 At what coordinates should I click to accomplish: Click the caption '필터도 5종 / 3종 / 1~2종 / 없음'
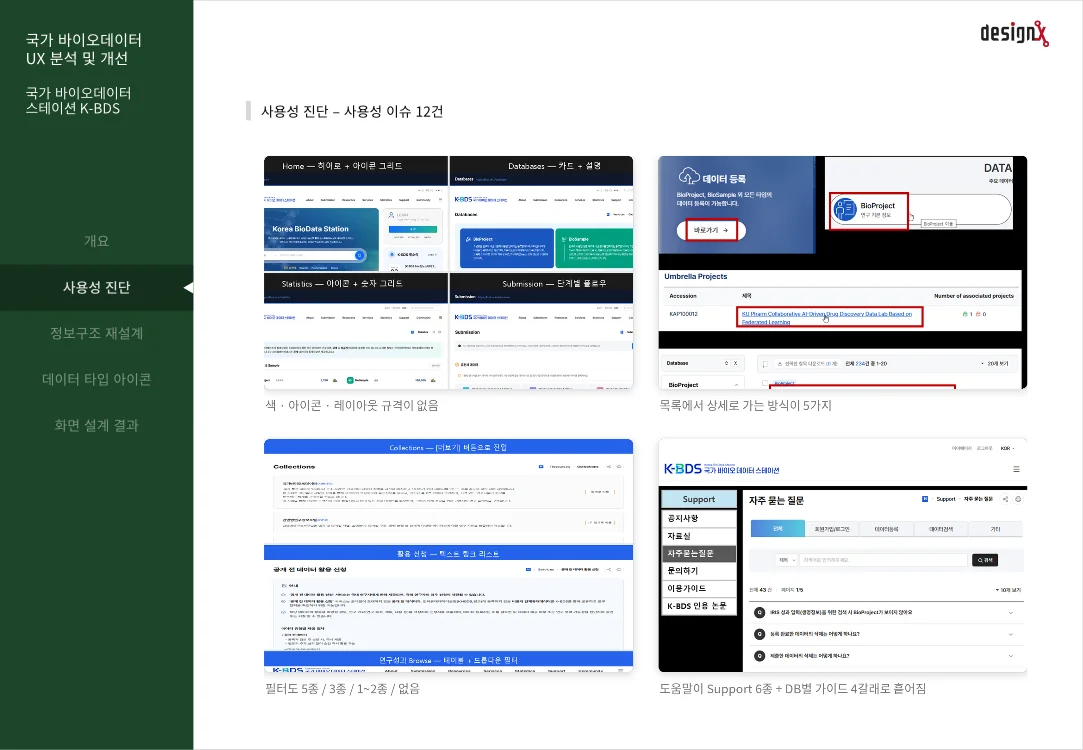(343, 689)
